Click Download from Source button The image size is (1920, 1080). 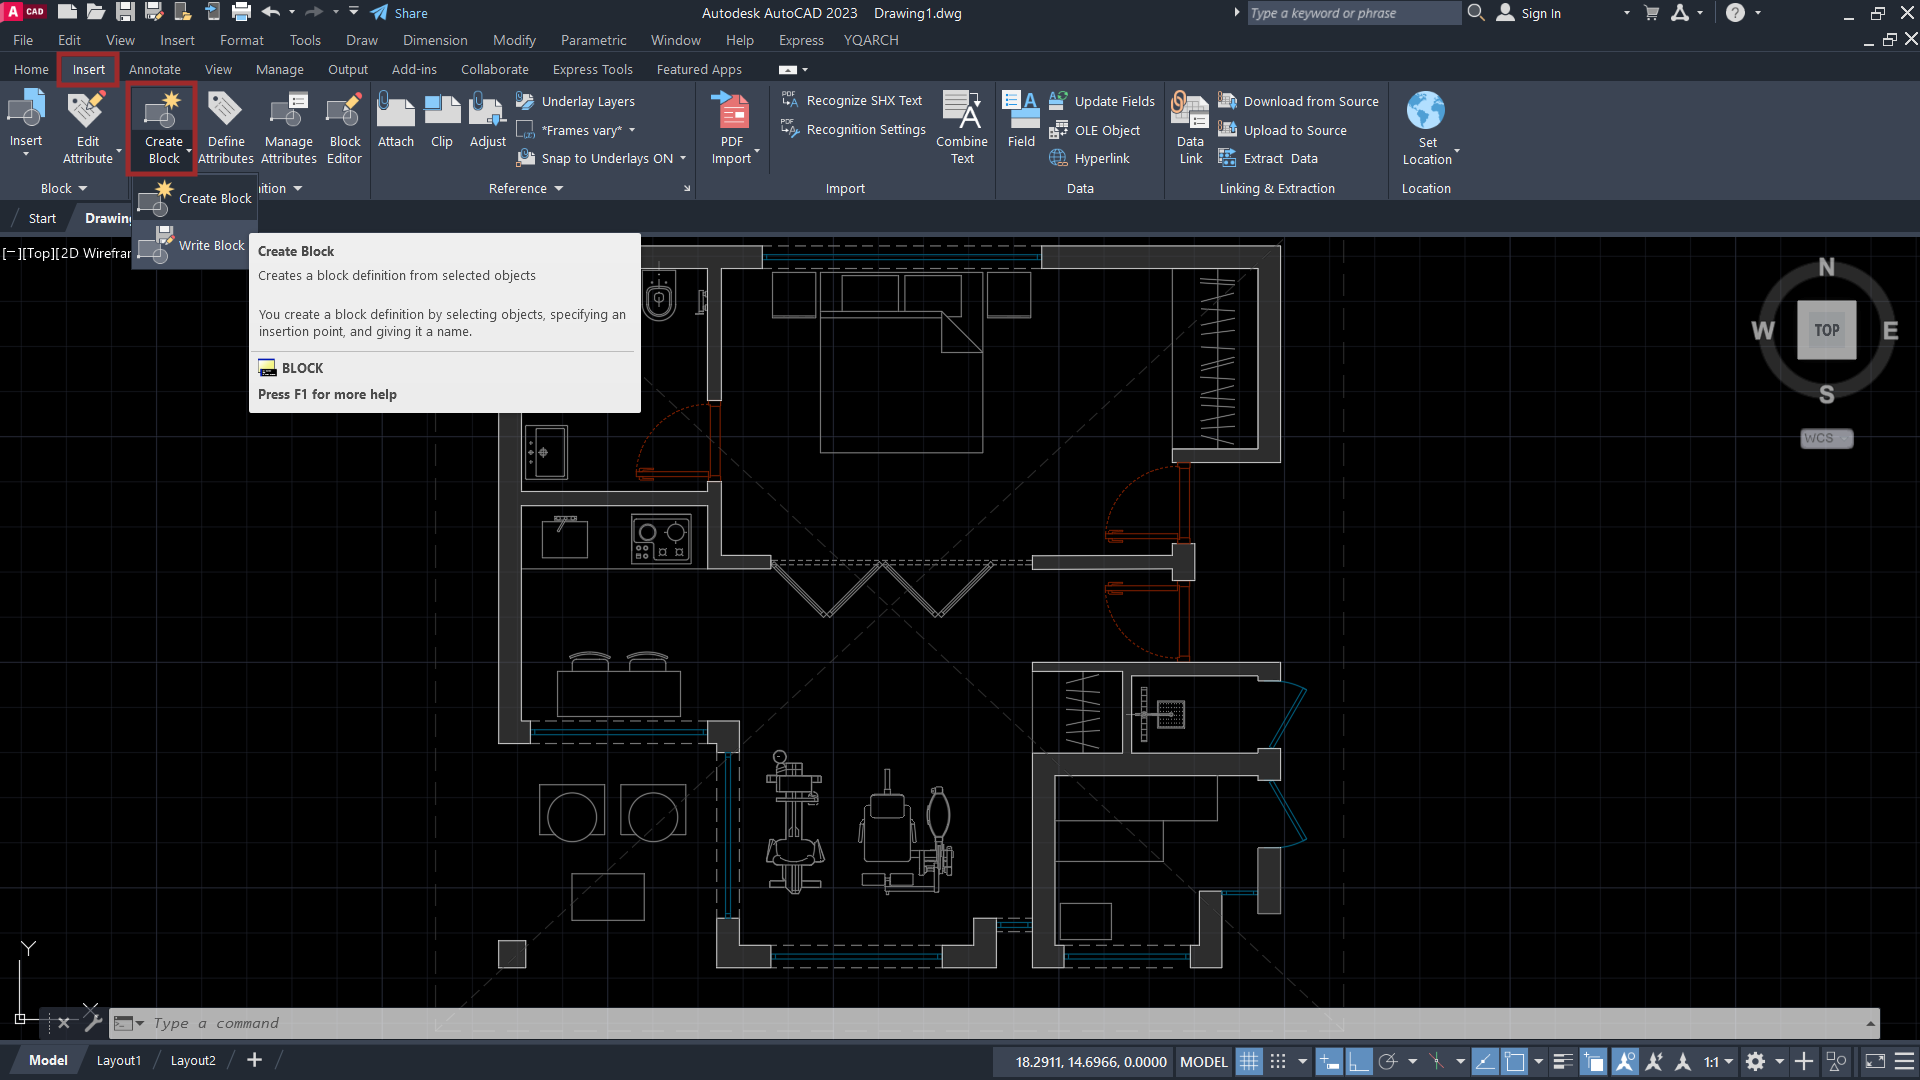point(1298,101)
